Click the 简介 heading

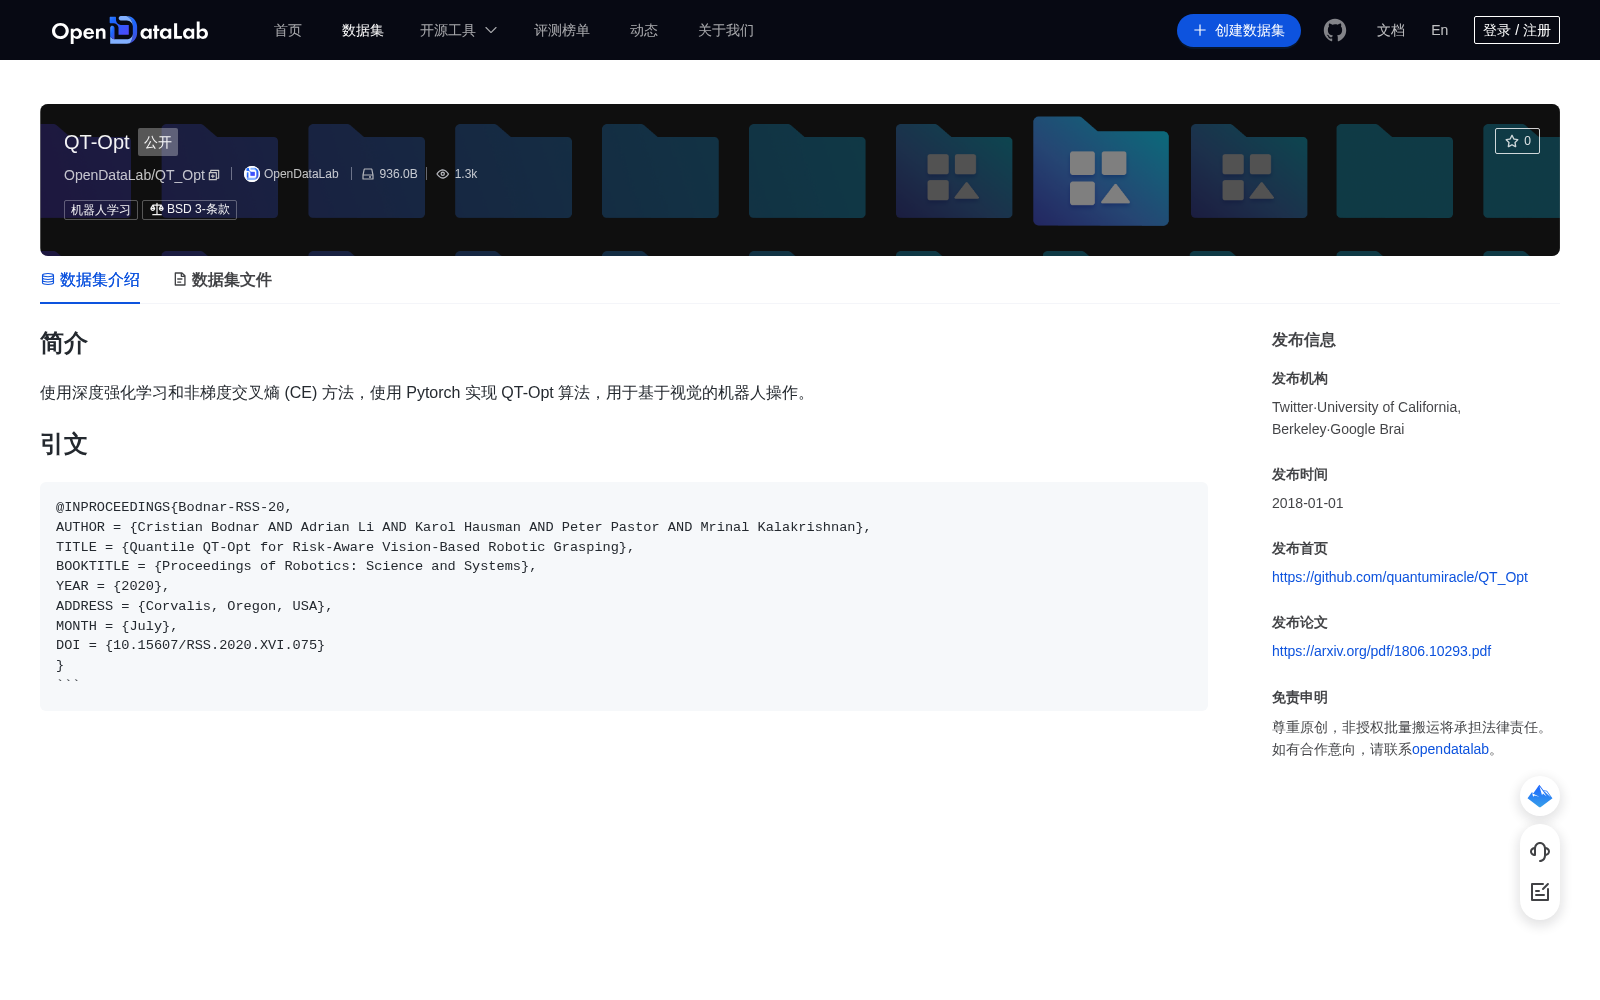(x=64, y=343)
